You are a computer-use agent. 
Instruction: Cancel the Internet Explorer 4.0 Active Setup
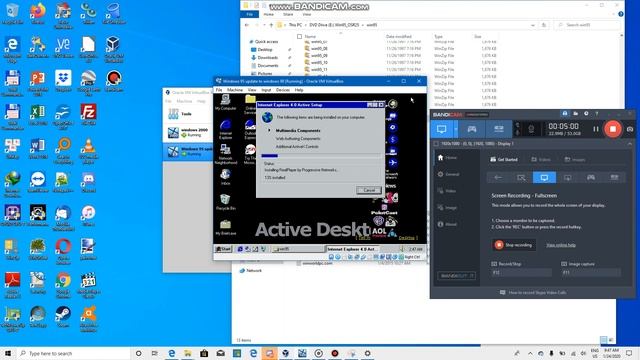(x=369, y=190)
